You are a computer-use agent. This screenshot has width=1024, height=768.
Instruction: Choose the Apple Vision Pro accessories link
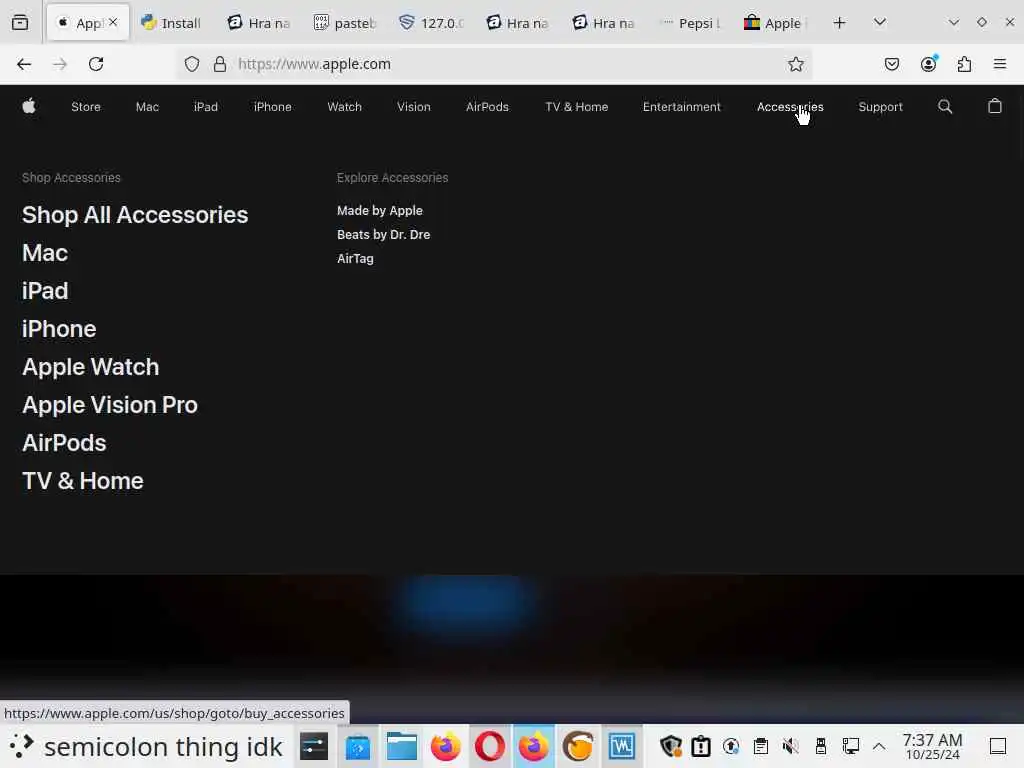110,405
